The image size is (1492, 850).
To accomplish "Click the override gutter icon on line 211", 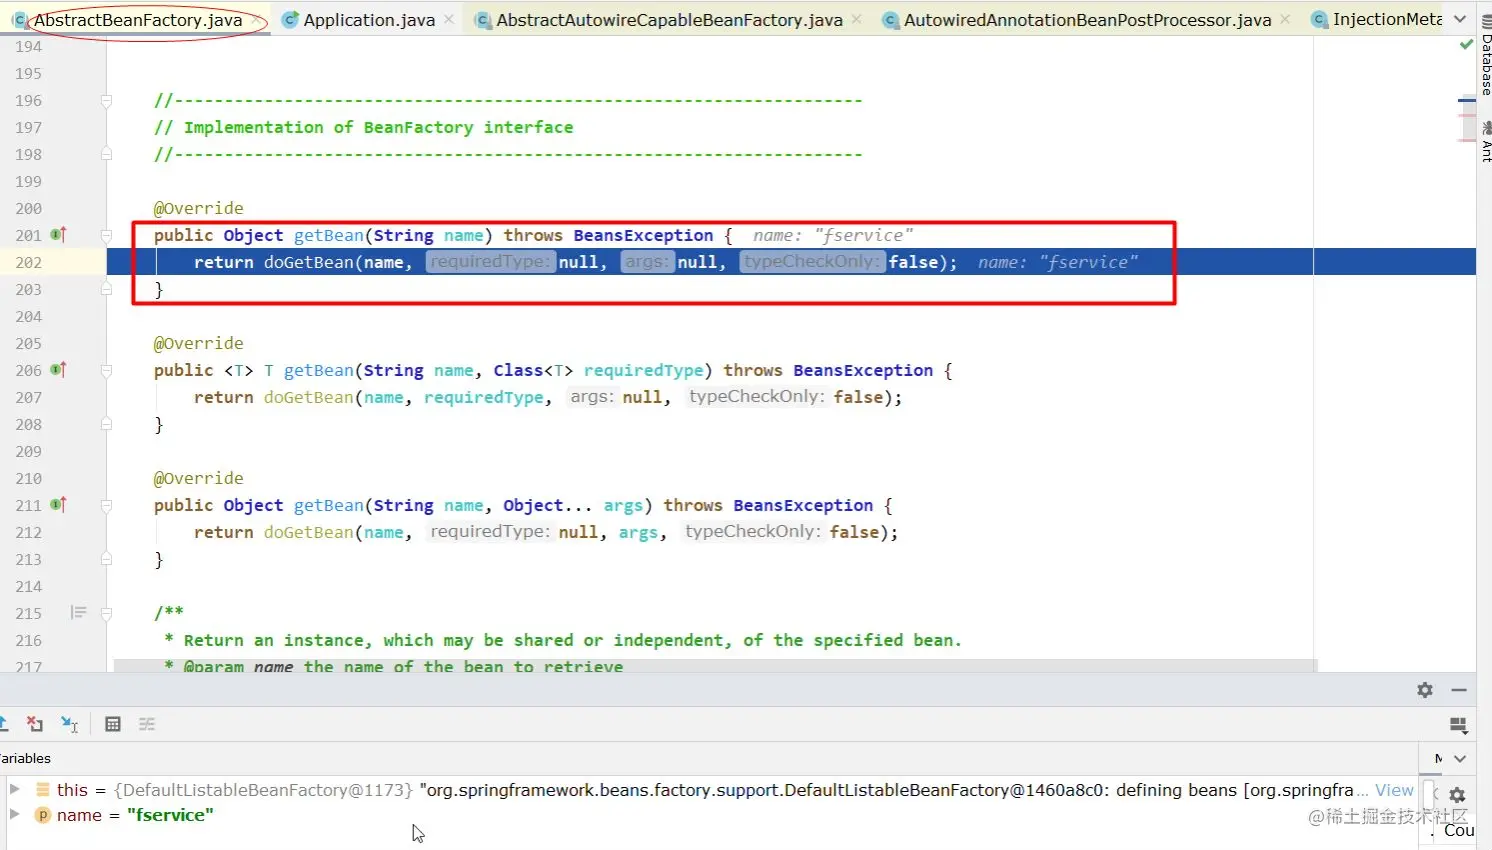I will (59, 505).
